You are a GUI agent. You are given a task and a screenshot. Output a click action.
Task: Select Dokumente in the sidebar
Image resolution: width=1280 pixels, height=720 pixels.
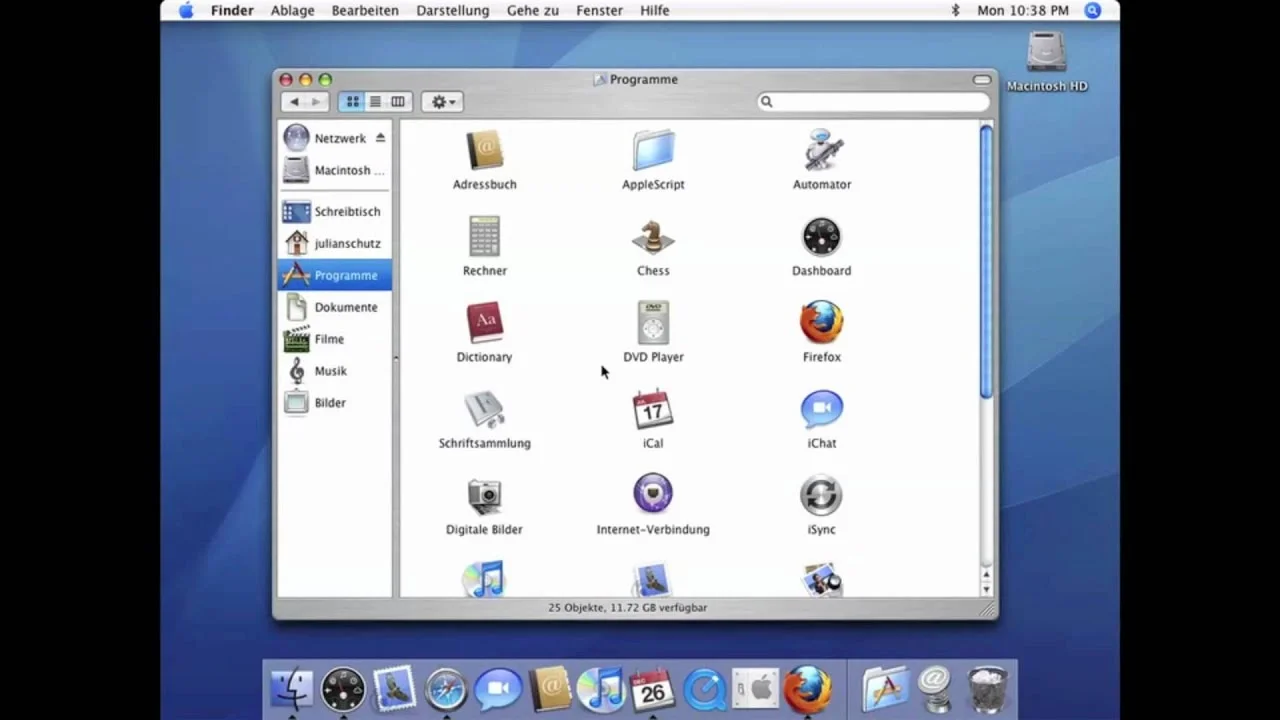coord(334,307)
